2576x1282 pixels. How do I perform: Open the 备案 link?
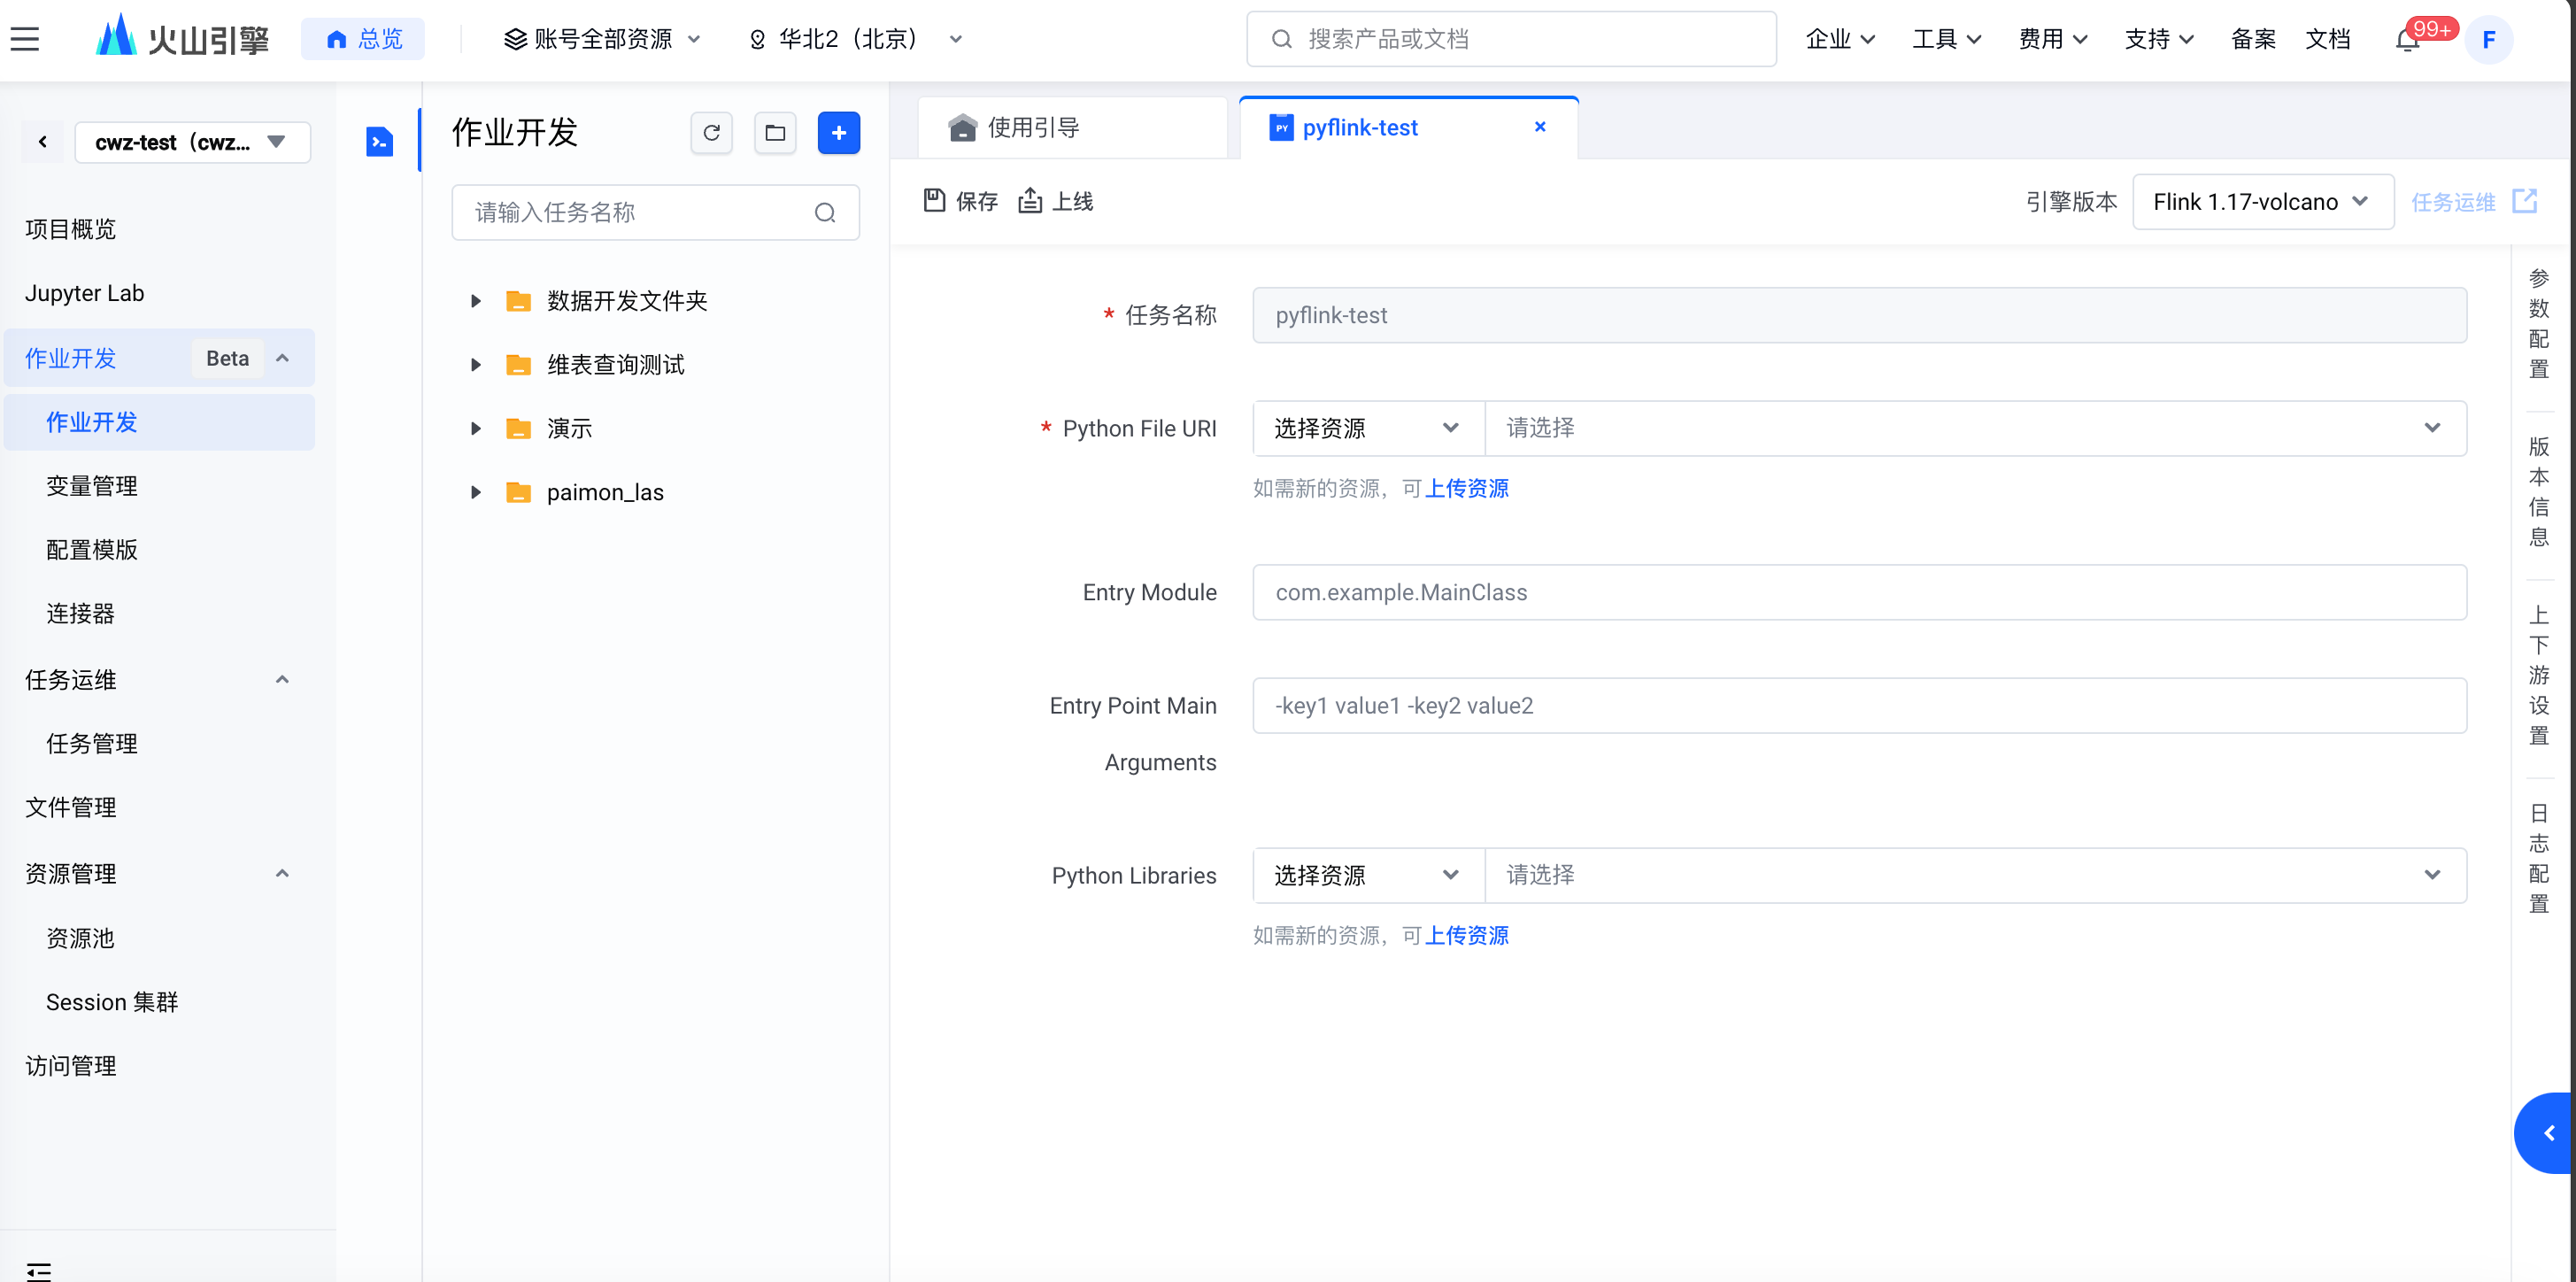pos(2253,39)
